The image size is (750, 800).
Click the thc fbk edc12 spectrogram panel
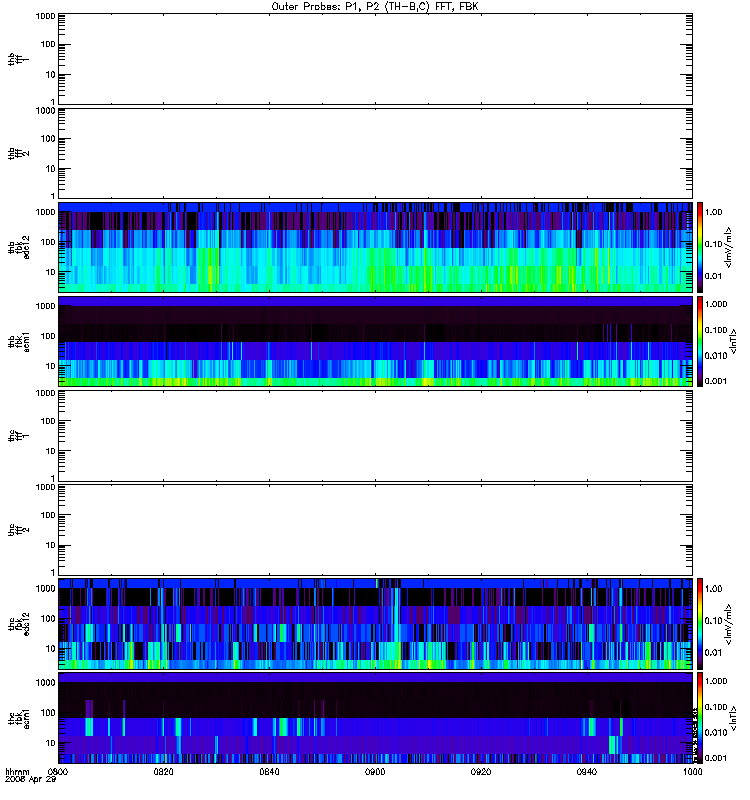point(375,624)
